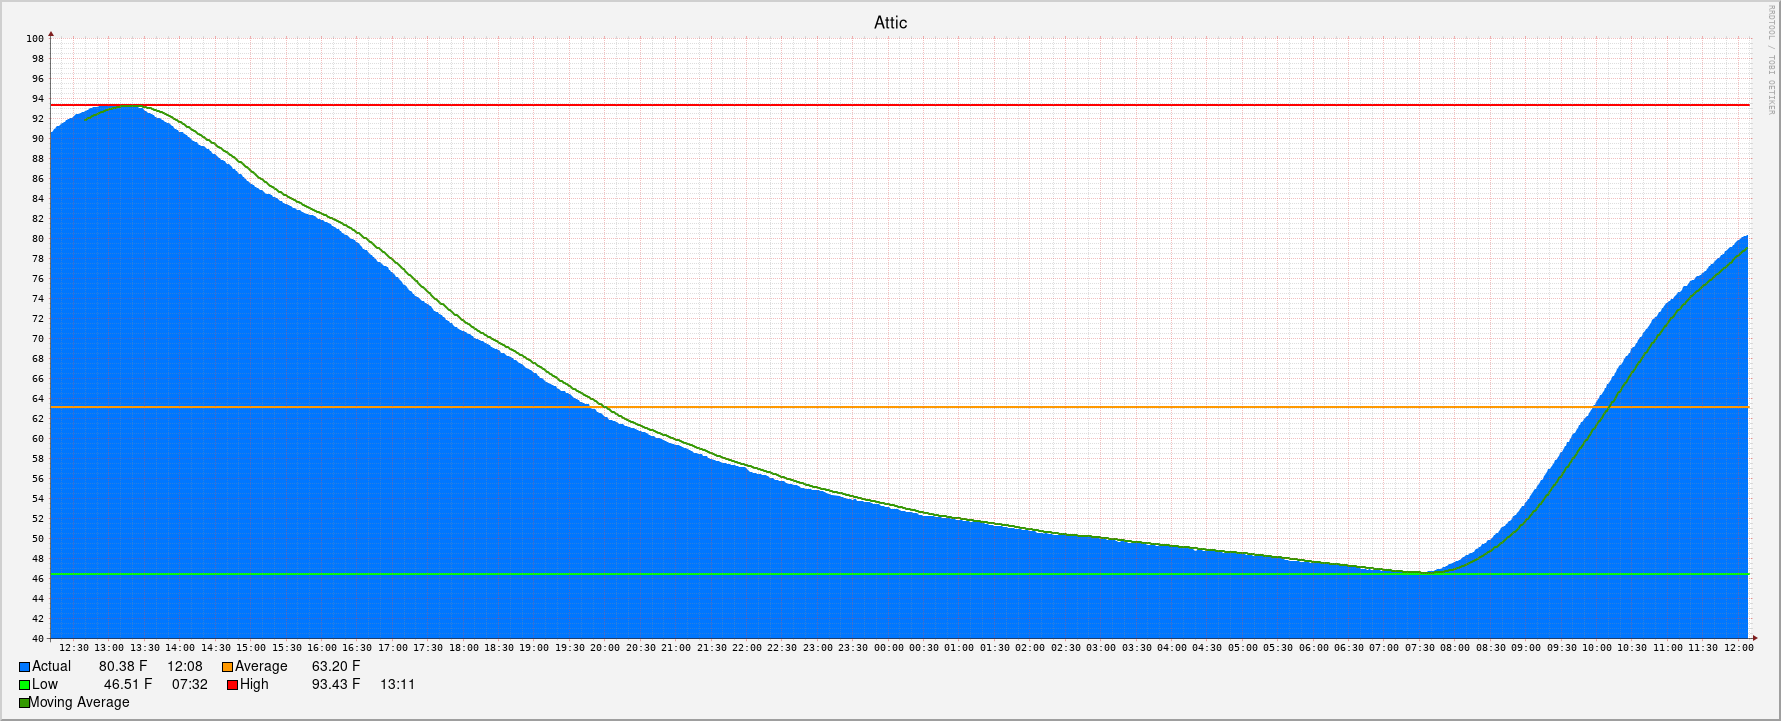This screenshot has width=1781, height=721.
Task: Click the 12:30 label on time axis
Action: pyautogui.click(x=74, y=648)
